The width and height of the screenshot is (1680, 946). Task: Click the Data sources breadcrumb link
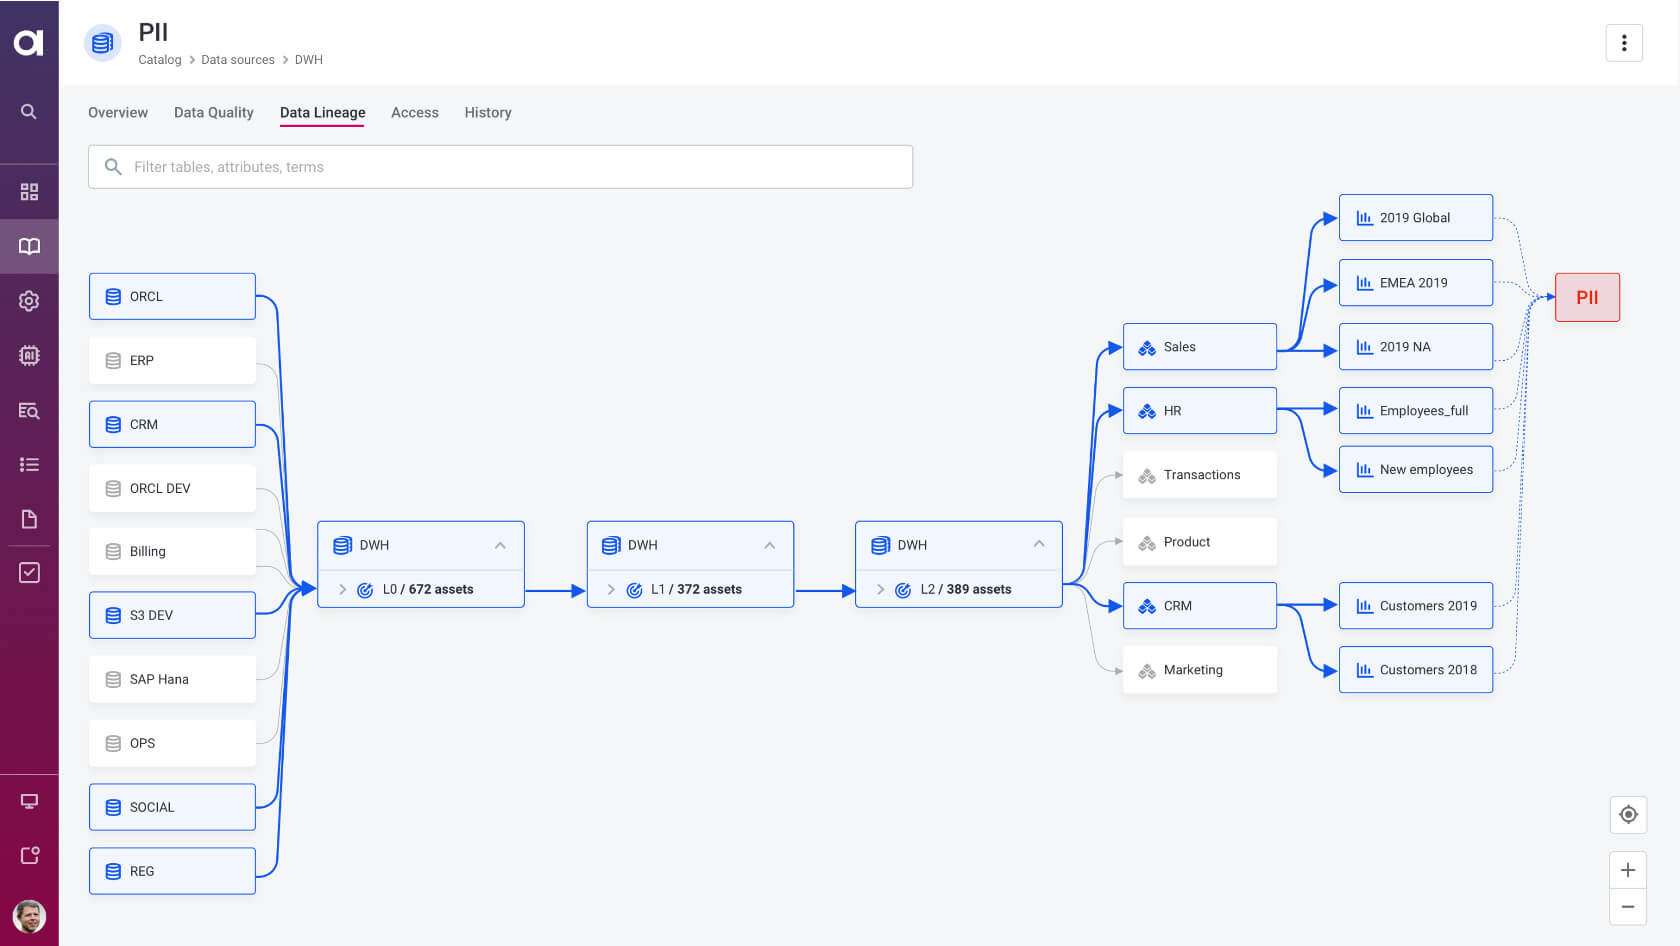pyautogui.click(x=237, y=60)
